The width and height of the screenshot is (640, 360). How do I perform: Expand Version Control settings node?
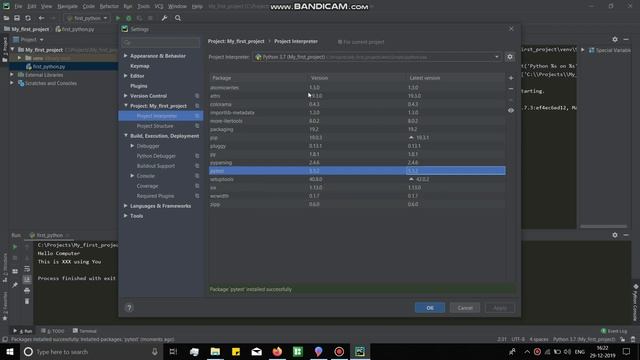pos(126,96)
